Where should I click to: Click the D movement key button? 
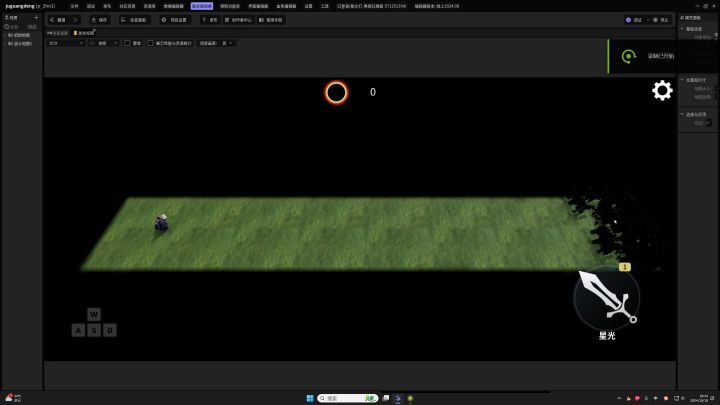point(110,330)
